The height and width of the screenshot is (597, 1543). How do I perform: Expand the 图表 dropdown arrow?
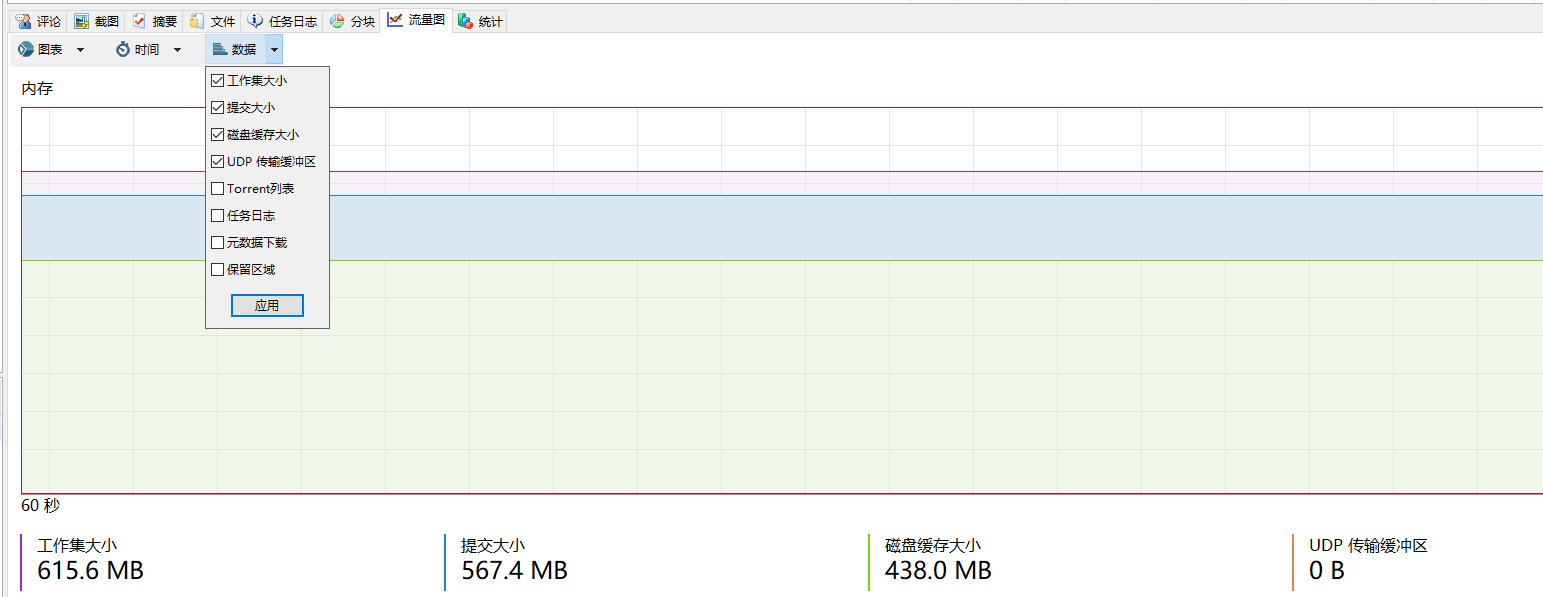[80, 49]
